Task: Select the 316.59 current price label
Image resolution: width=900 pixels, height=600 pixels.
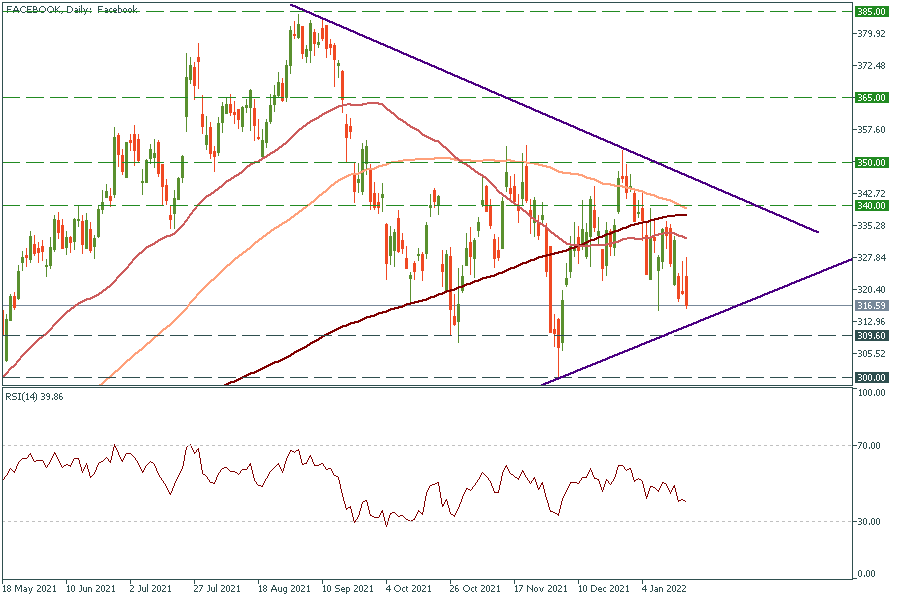Action: [871, 306]
